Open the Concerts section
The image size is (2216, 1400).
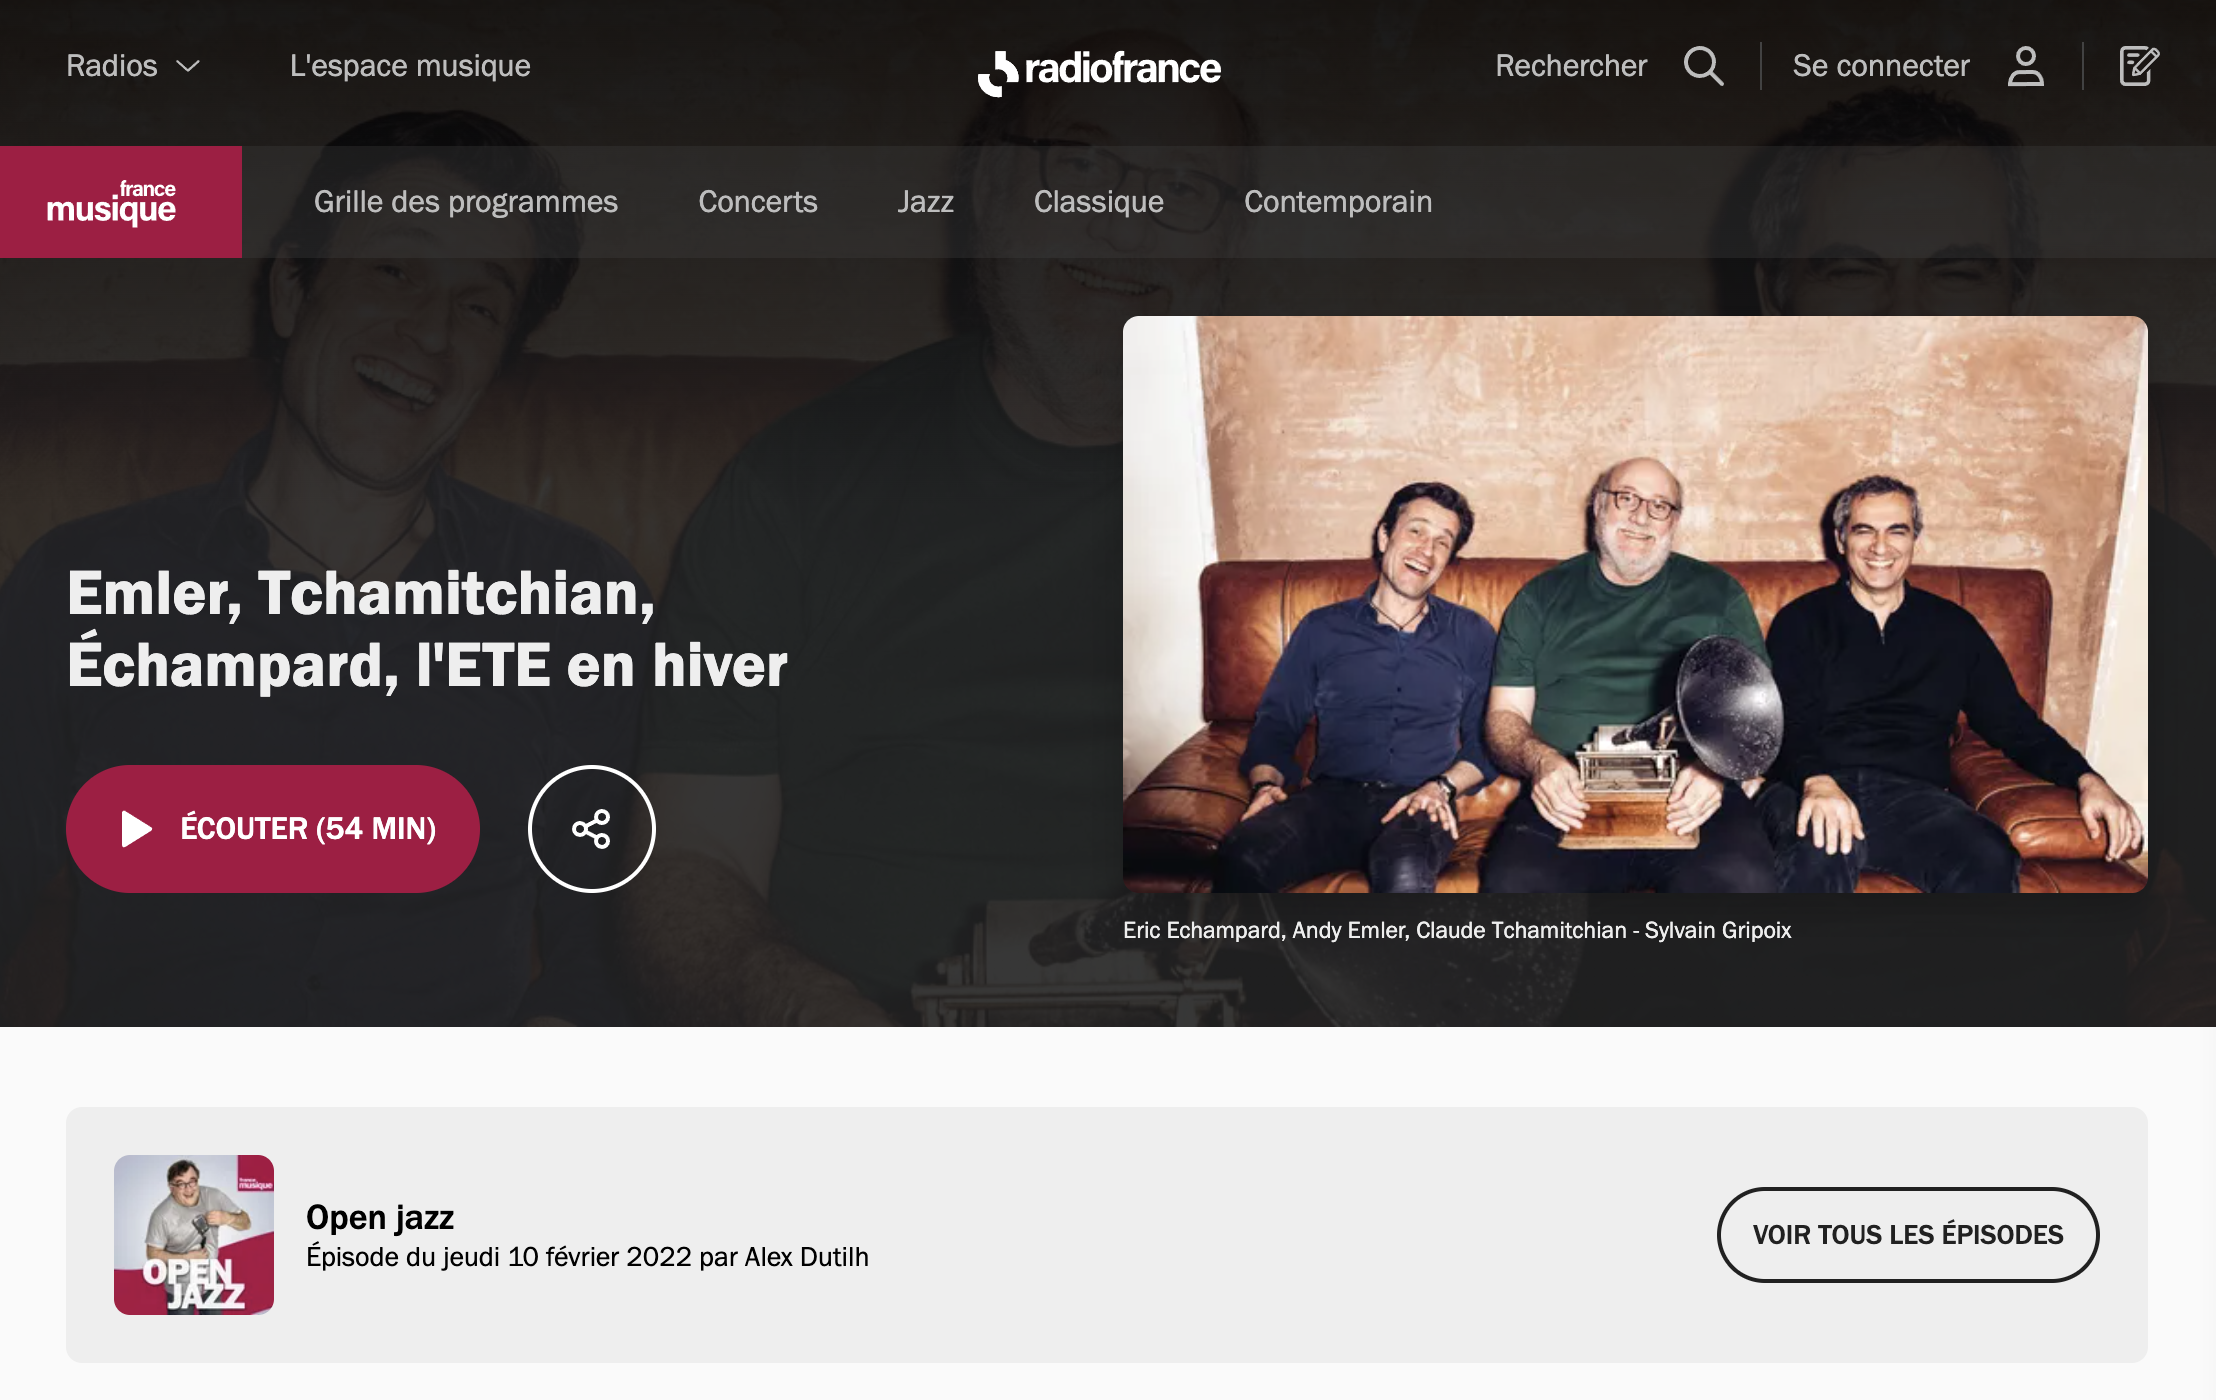[757, 202]
